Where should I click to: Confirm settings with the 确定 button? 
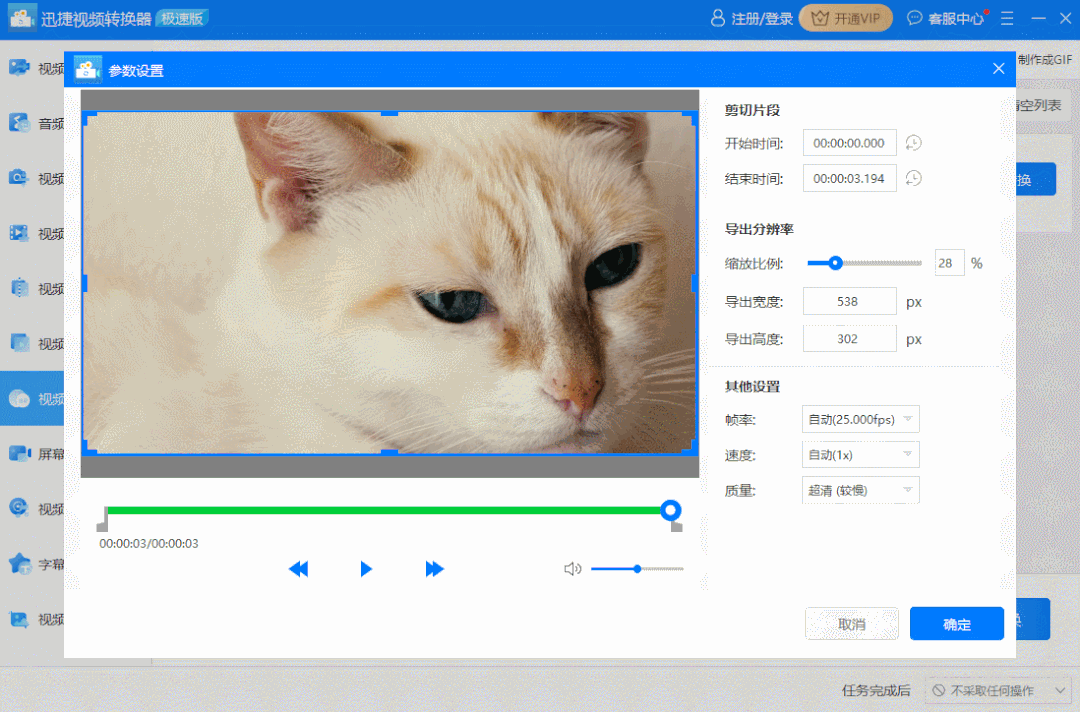[x=956, y=623]
